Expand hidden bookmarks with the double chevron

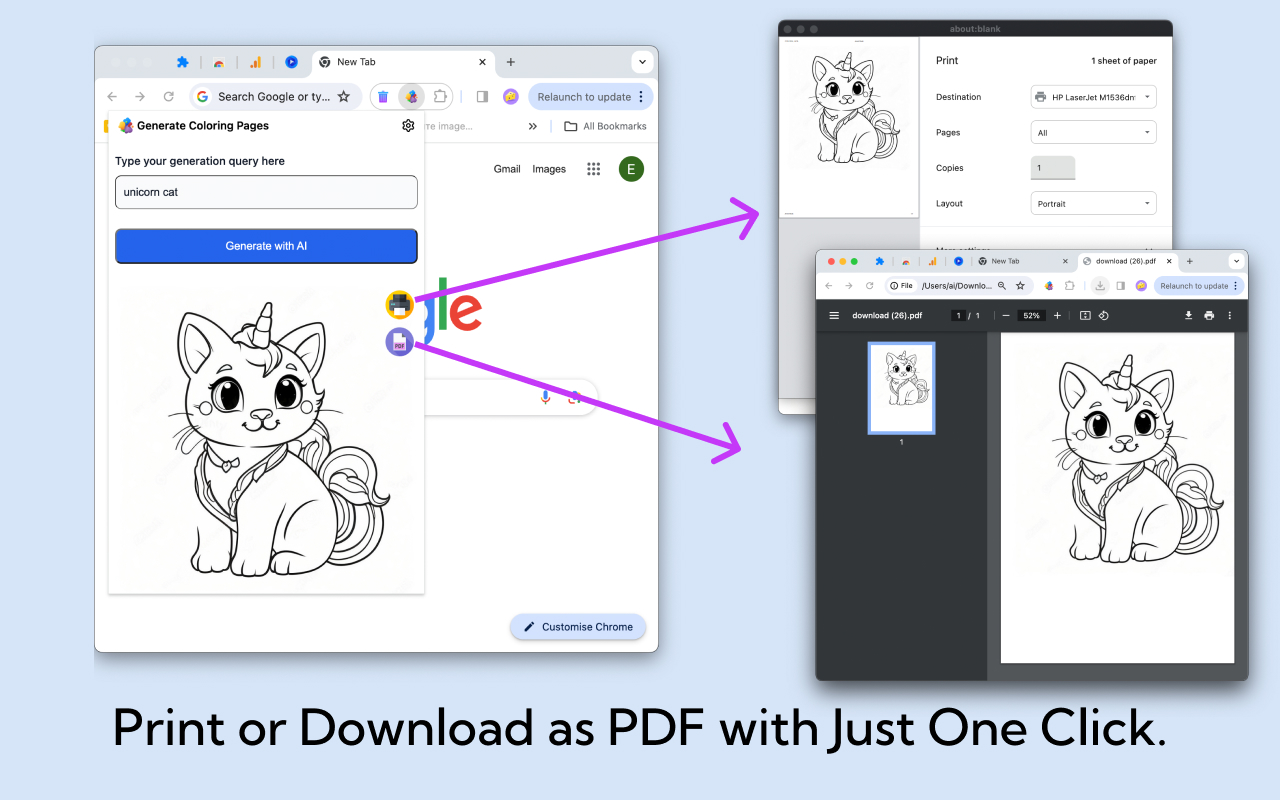(x=533, y=126)
